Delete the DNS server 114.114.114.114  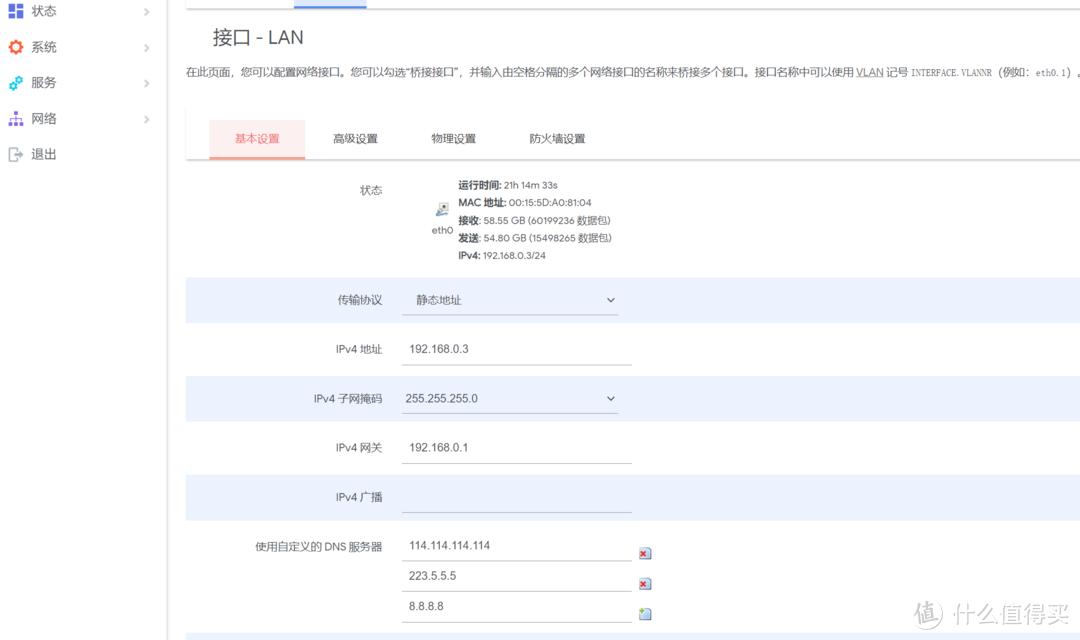pyautogui.click(x=644, y=553)
